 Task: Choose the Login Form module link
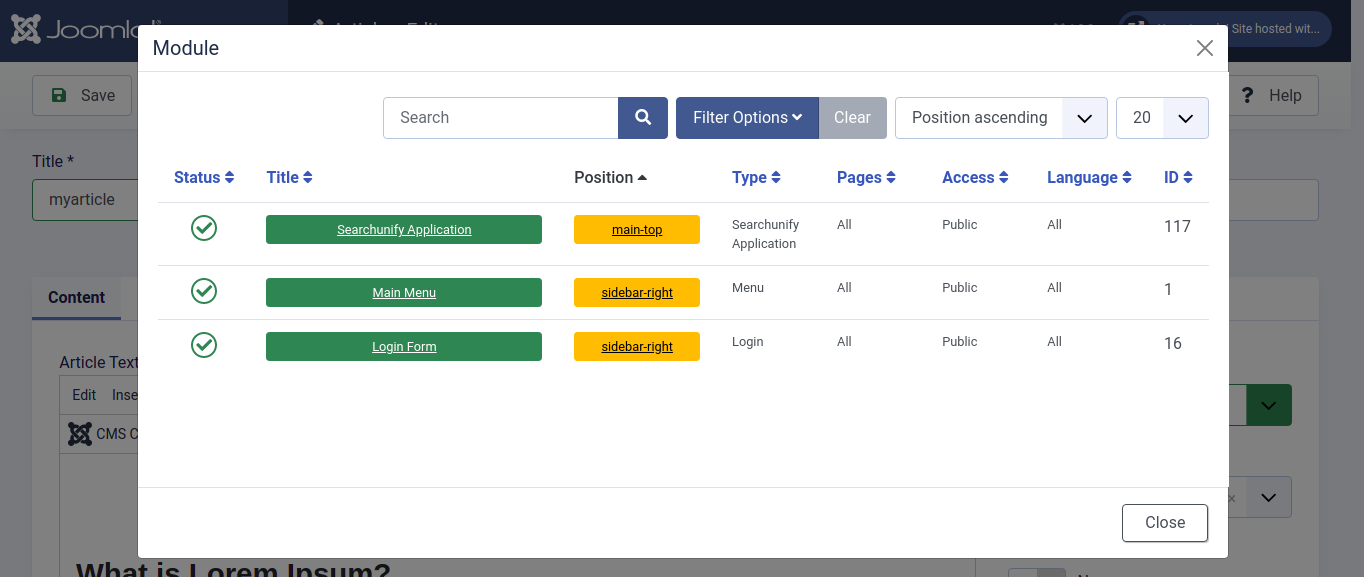point(404,347)
